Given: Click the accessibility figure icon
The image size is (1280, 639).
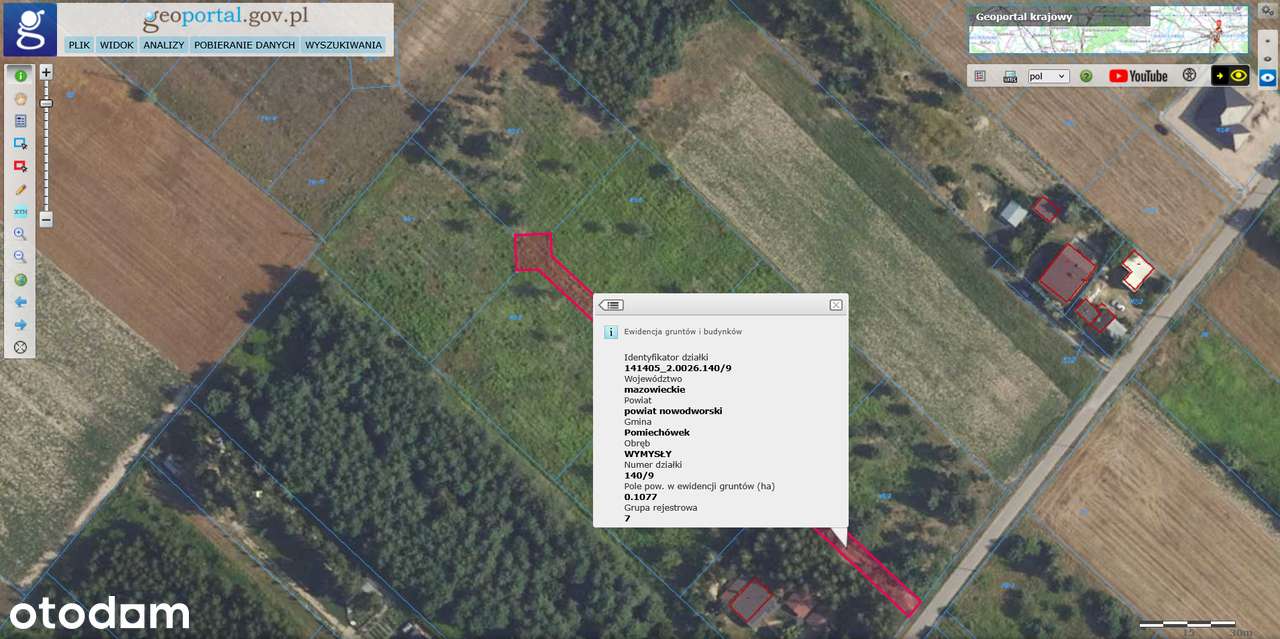Looking at the screenshot, I should pos(1189,75).
